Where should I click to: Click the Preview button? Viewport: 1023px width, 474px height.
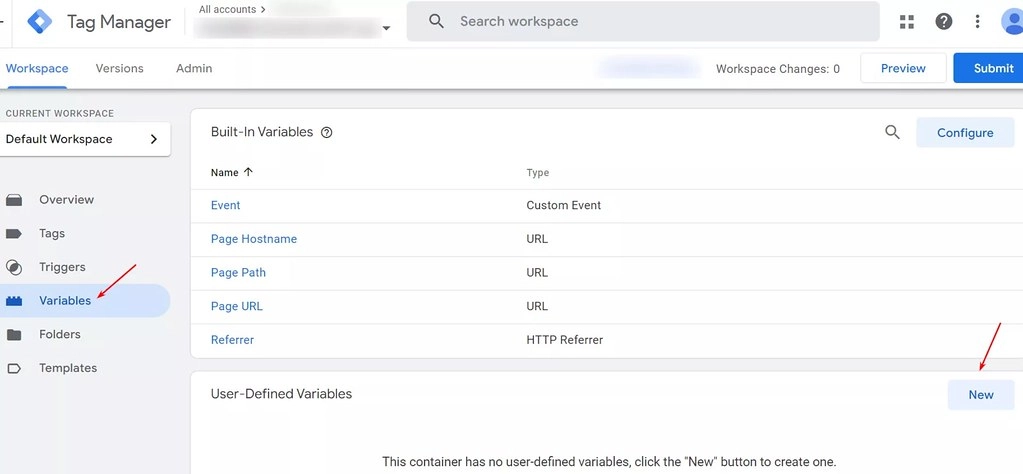(903, 68)
